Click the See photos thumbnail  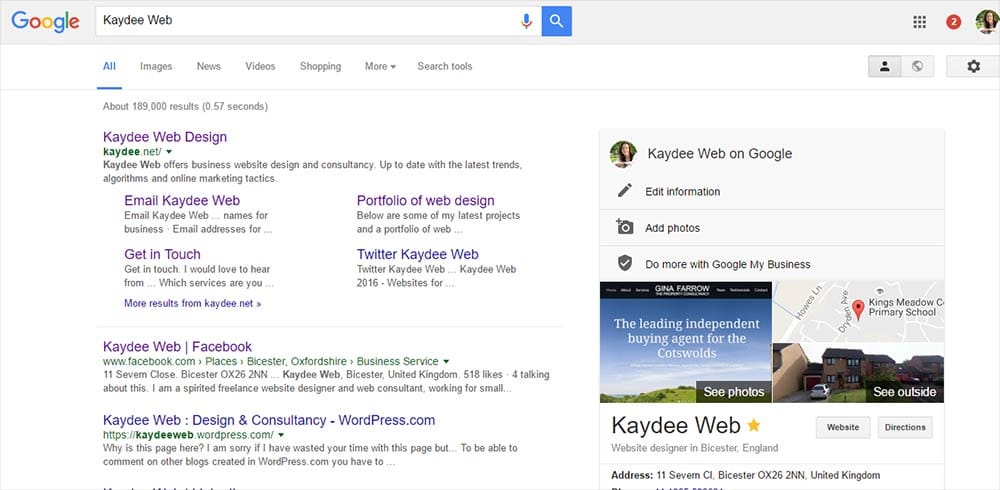pos(686,342)
